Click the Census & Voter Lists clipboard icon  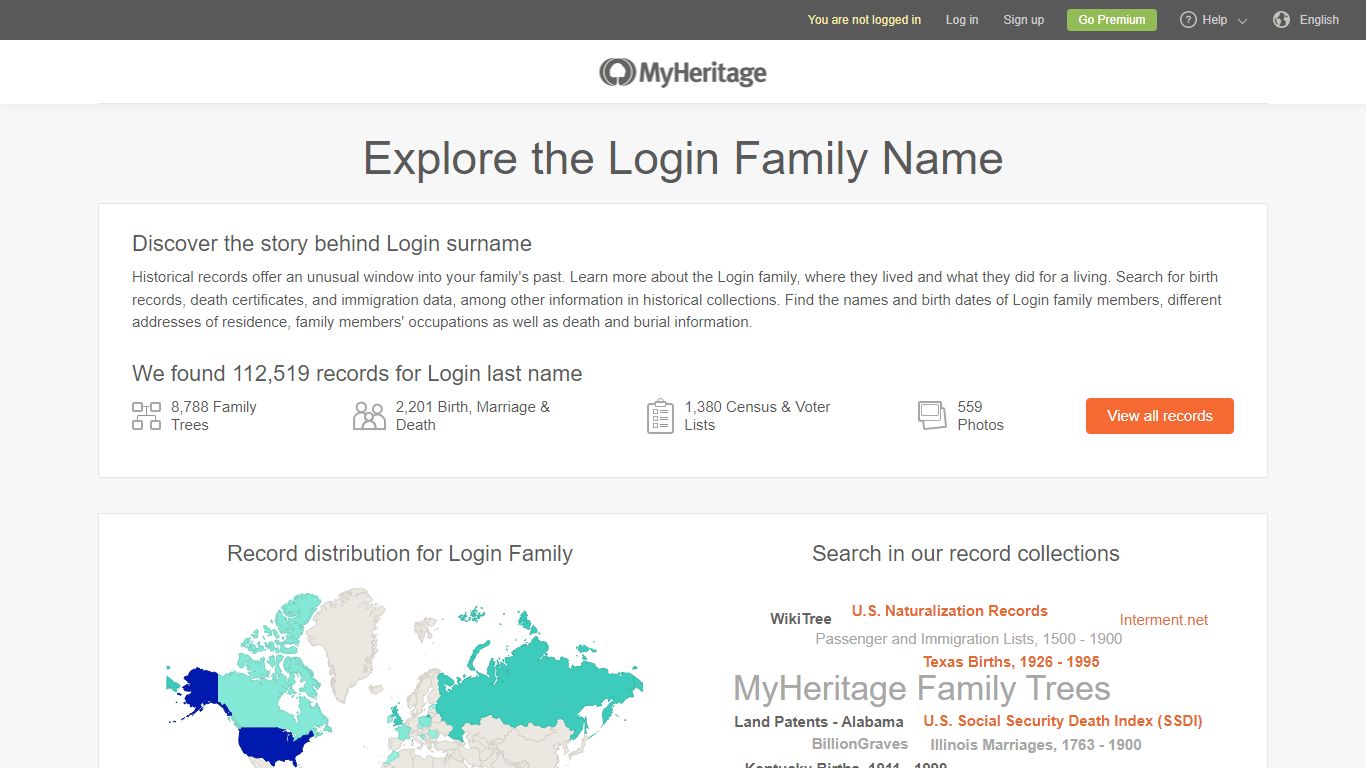(660, 415)
